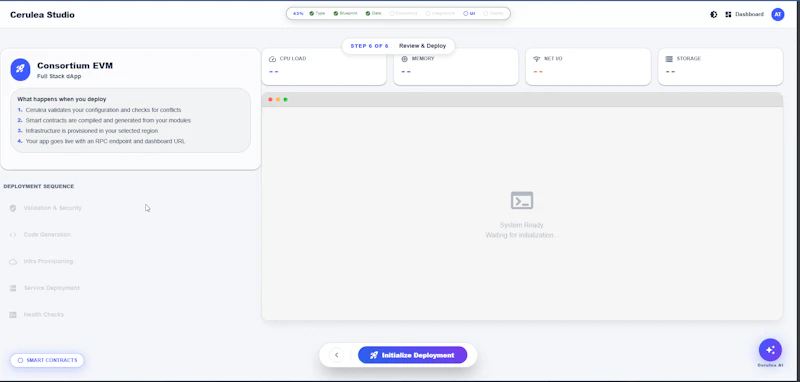Click the Step 6 of 6 badge
800x382 pixels.
(x=369, y=46)
